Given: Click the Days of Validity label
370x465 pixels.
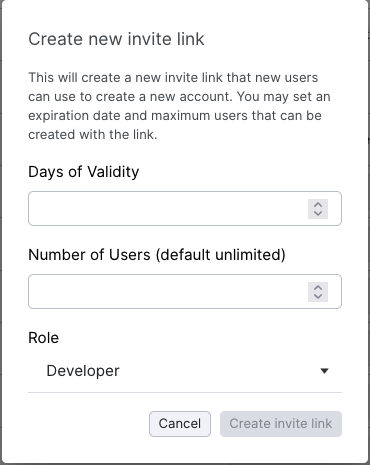Looking at the screenshot, I should pos(84,172).
